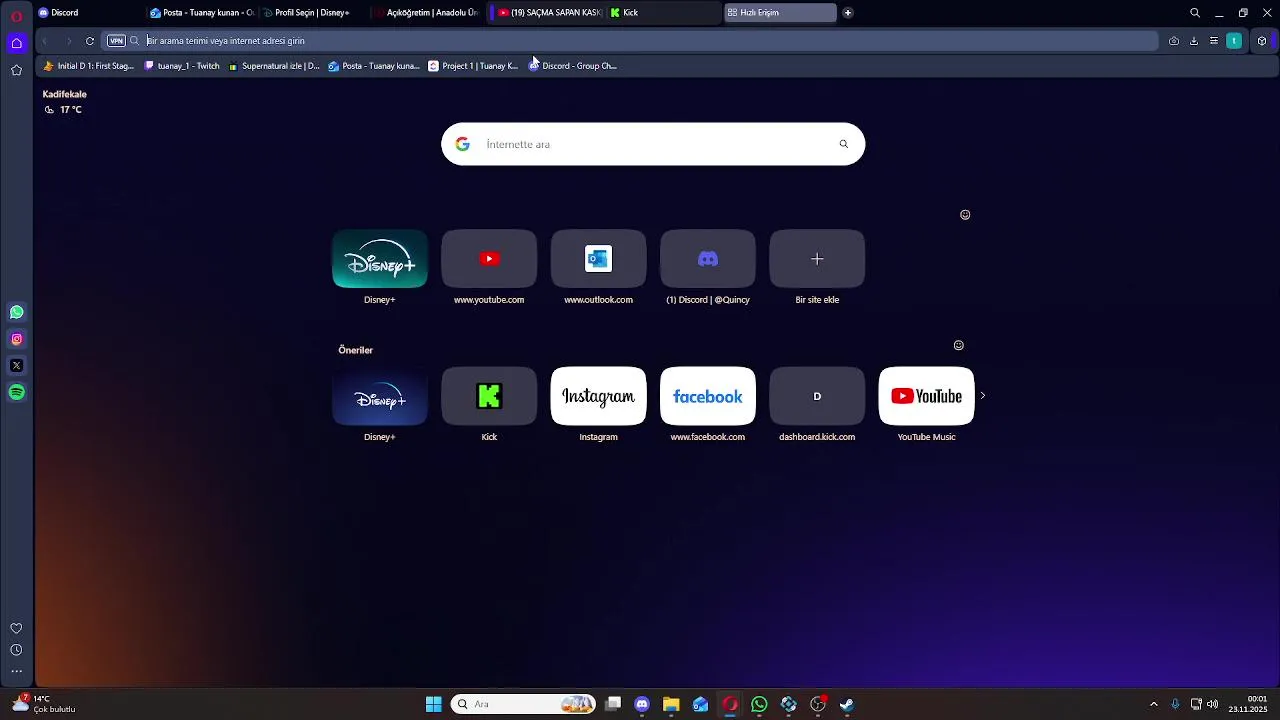Open Supernatural izle bookmark

click(x=274, y=66)
